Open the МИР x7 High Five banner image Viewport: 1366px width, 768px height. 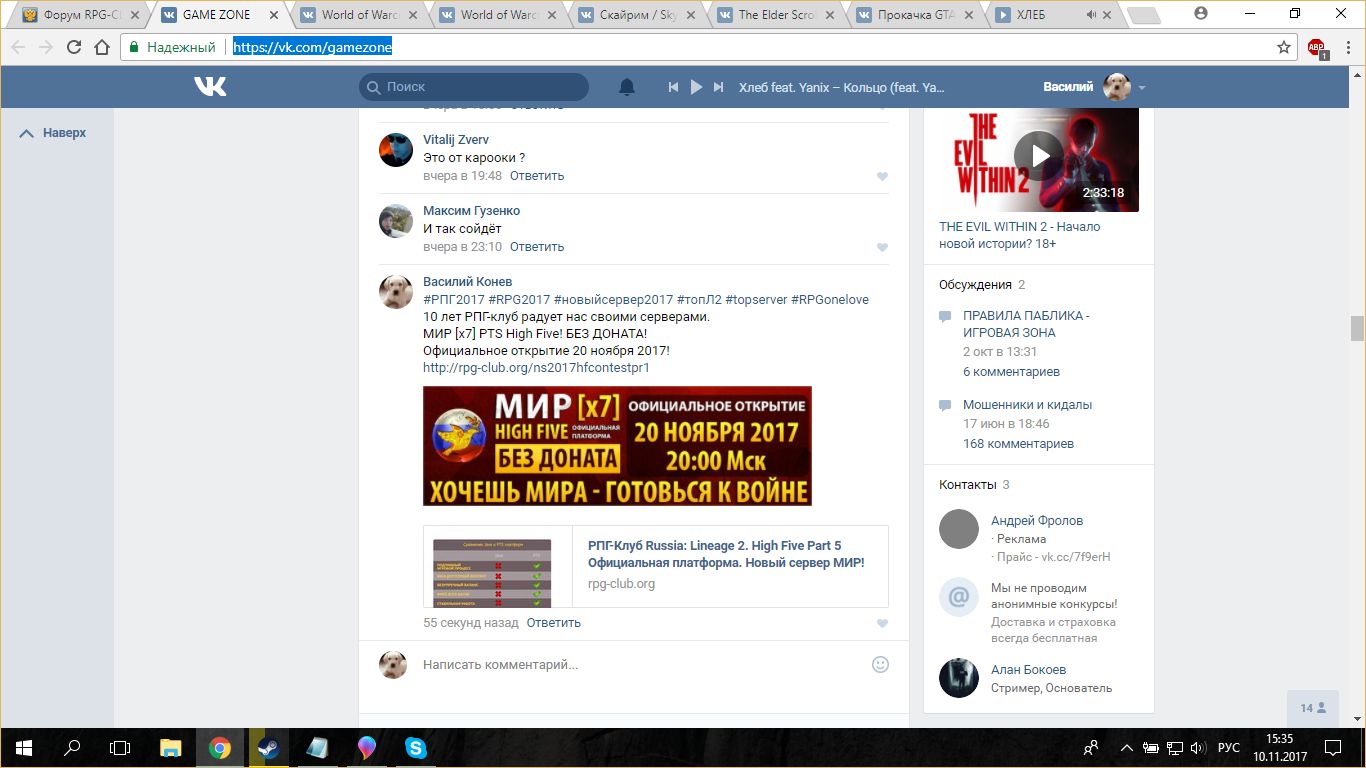(x=617, y=446)
